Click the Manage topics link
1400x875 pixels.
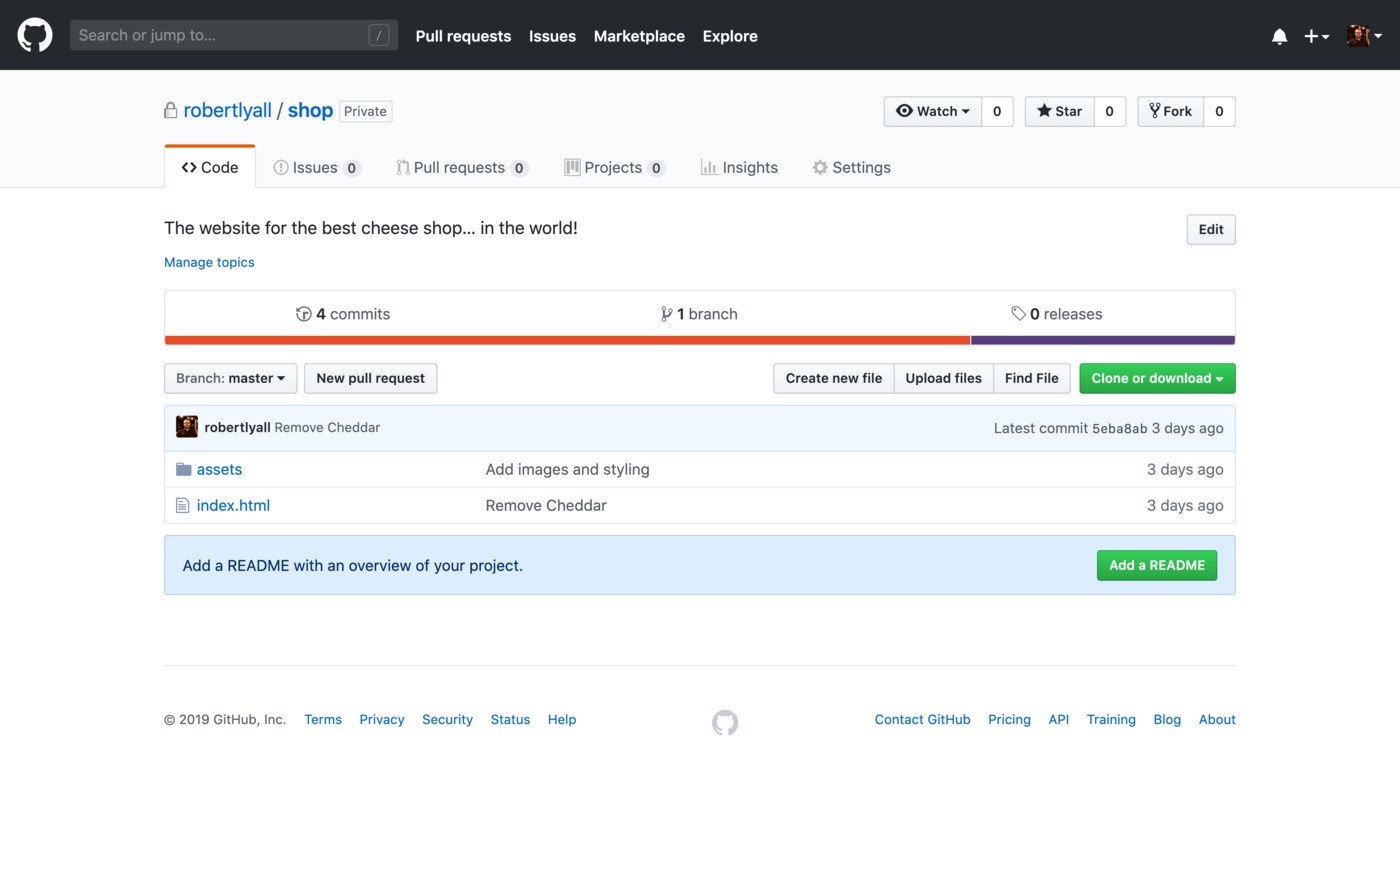pyautogui.click(x=209, y=262)
